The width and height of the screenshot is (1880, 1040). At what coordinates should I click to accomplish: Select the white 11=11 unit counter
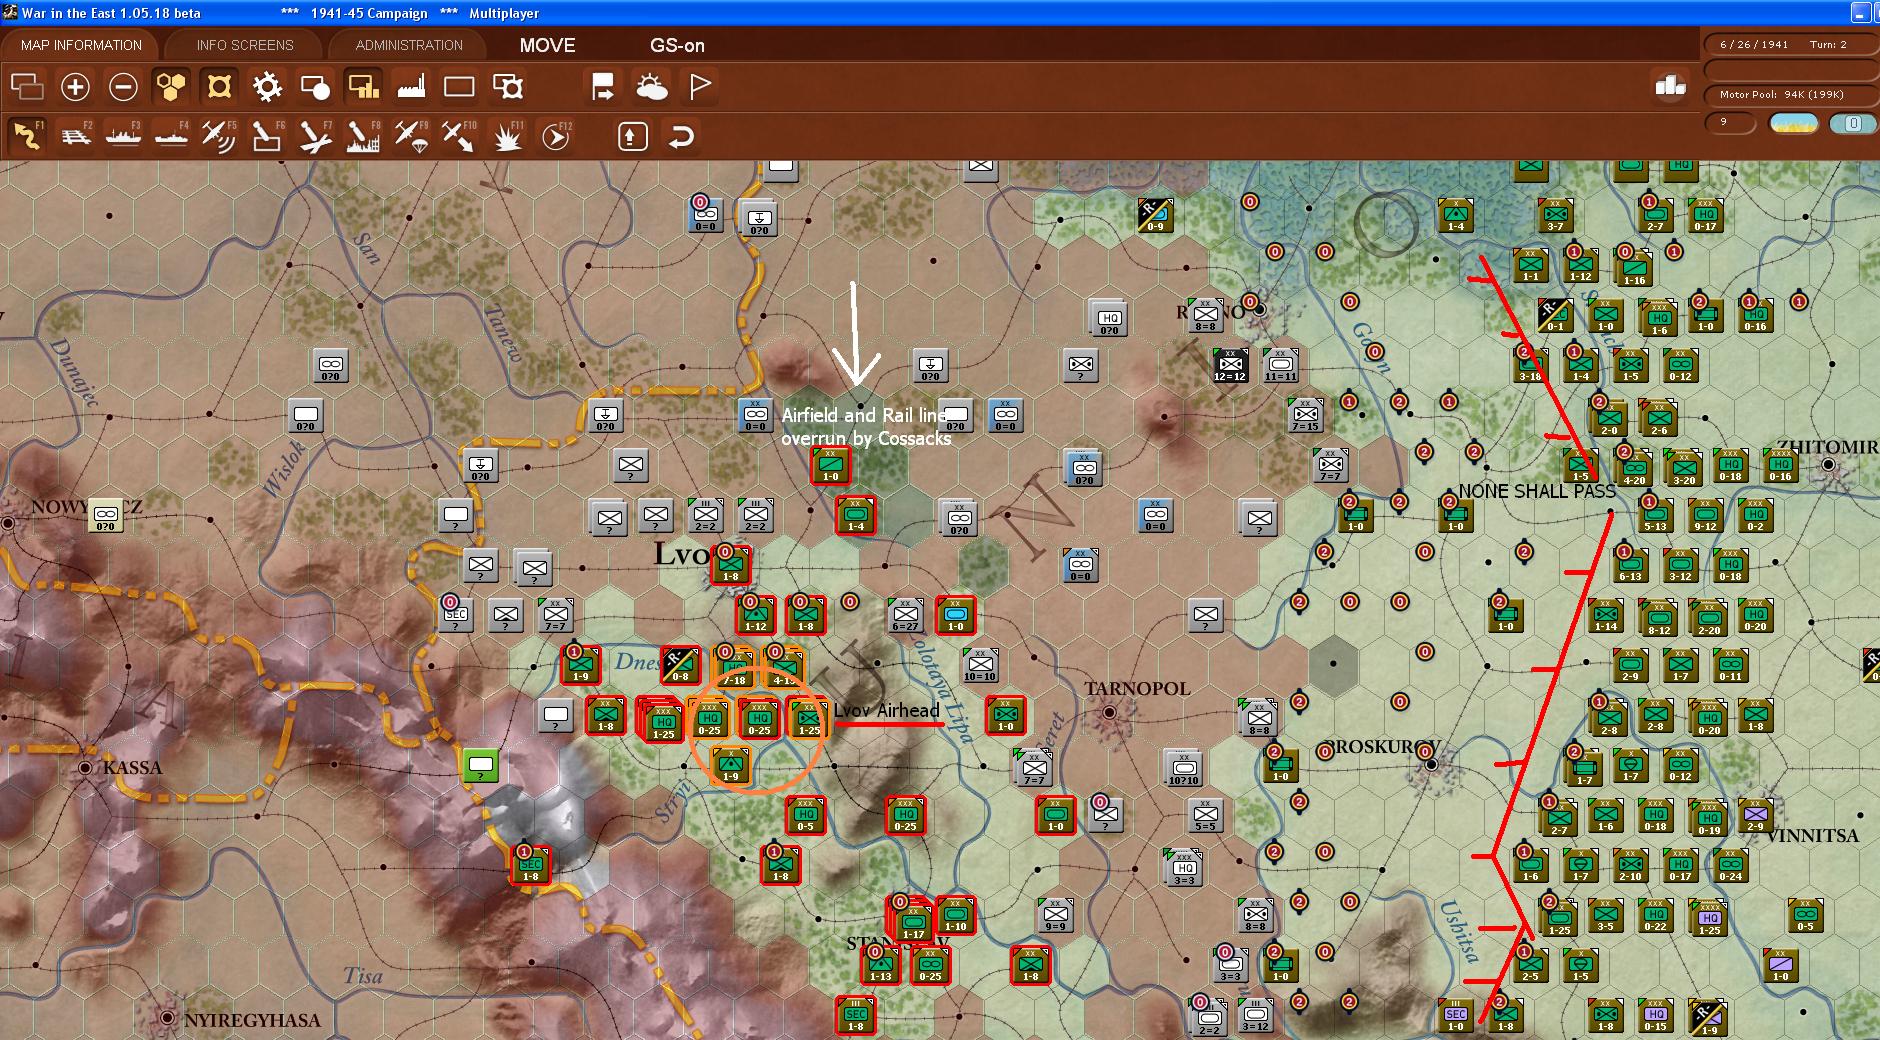[x=1280, y=365]
